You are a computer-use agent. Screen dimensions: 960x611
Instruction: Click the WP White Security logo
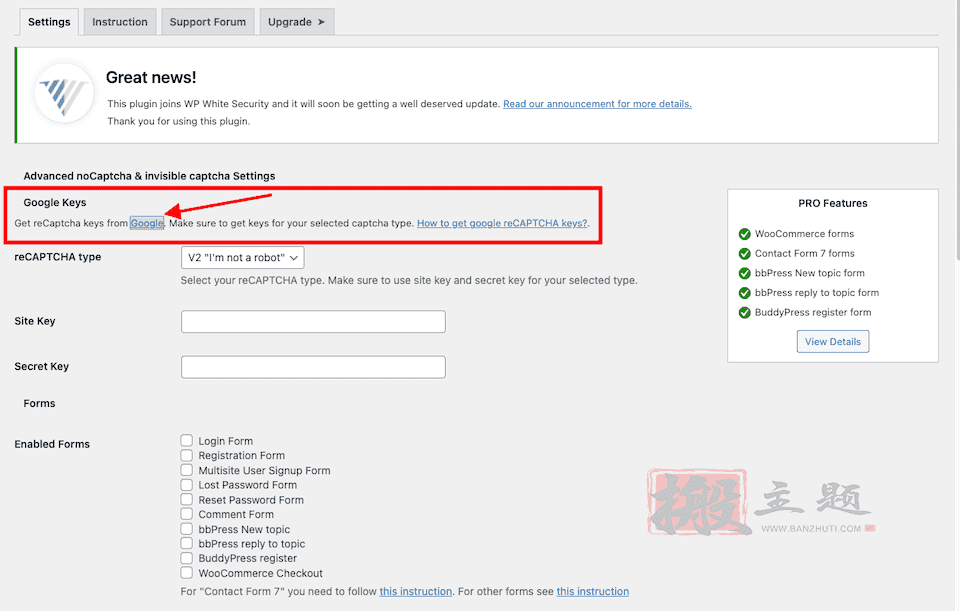point(64,94)
